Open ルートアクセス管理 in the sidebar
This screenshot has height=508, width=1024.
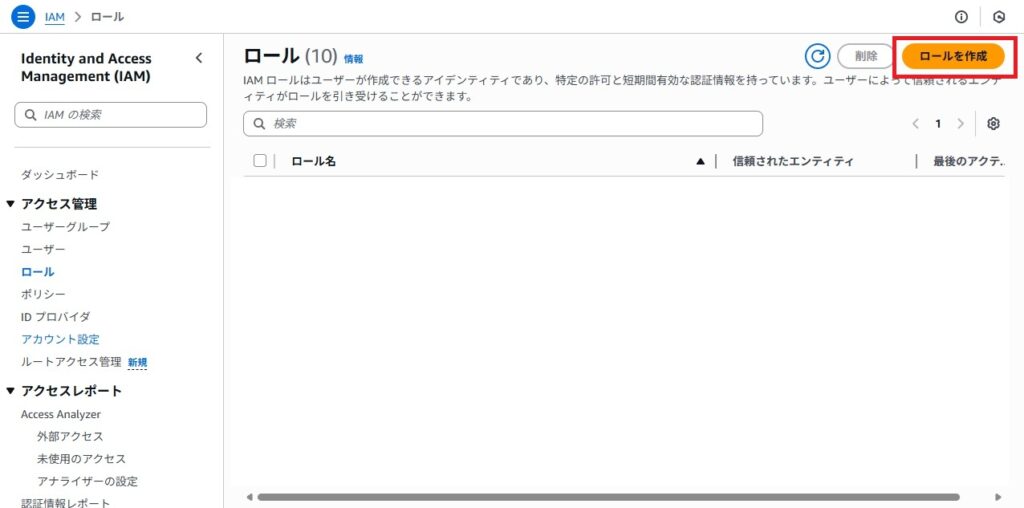click(x=71, y=362)
